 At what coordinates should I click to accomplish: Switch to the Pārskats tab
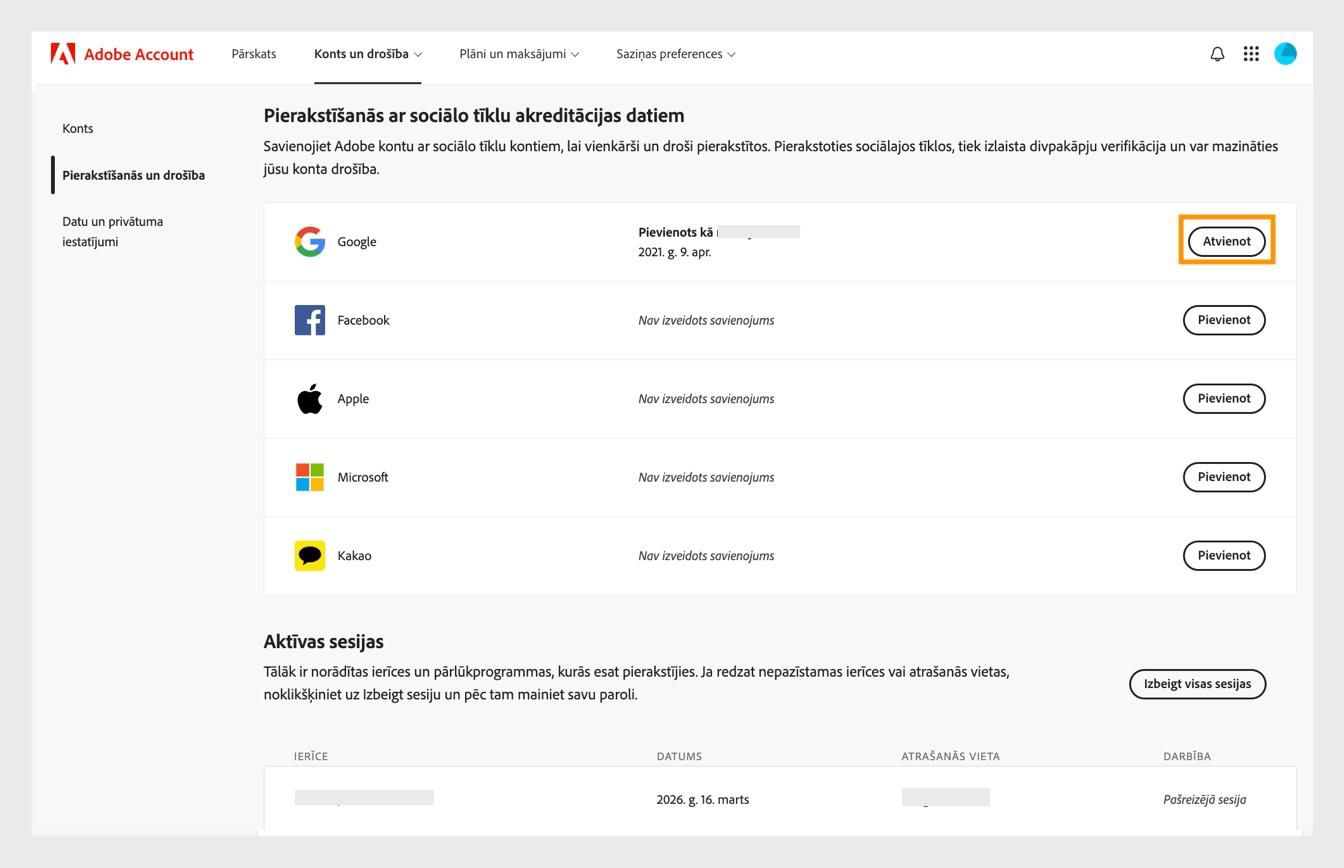253,54
